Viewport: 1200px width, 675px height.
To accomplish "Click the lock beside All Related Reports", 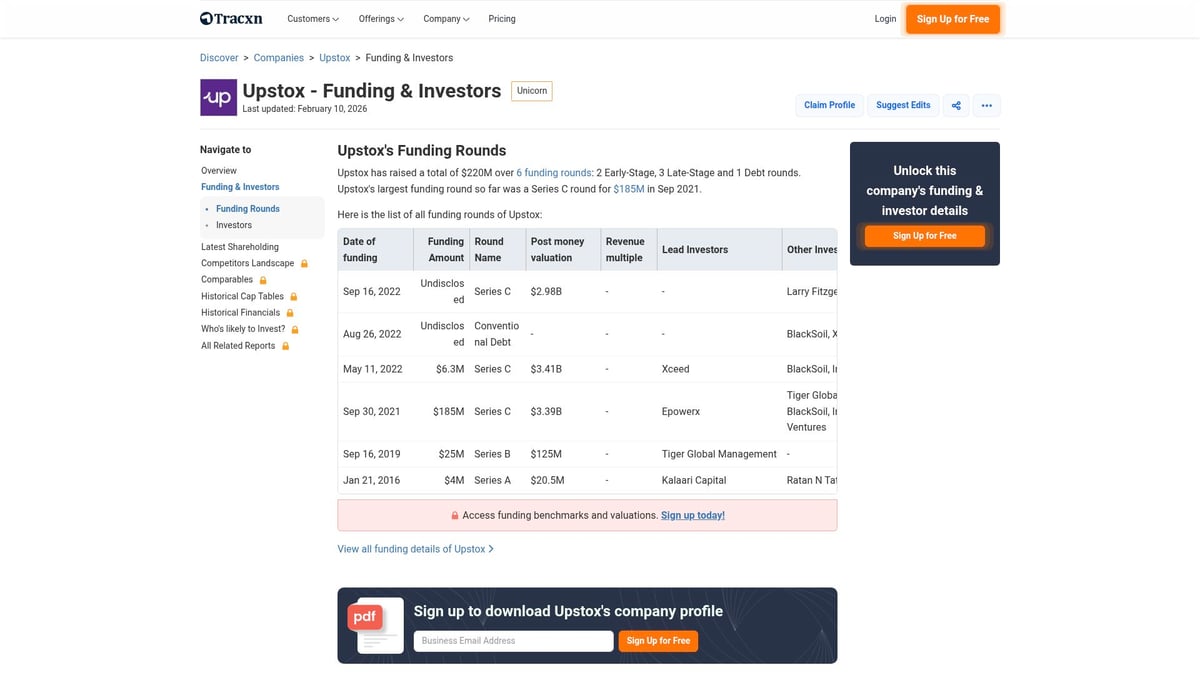I will point(285,345).
